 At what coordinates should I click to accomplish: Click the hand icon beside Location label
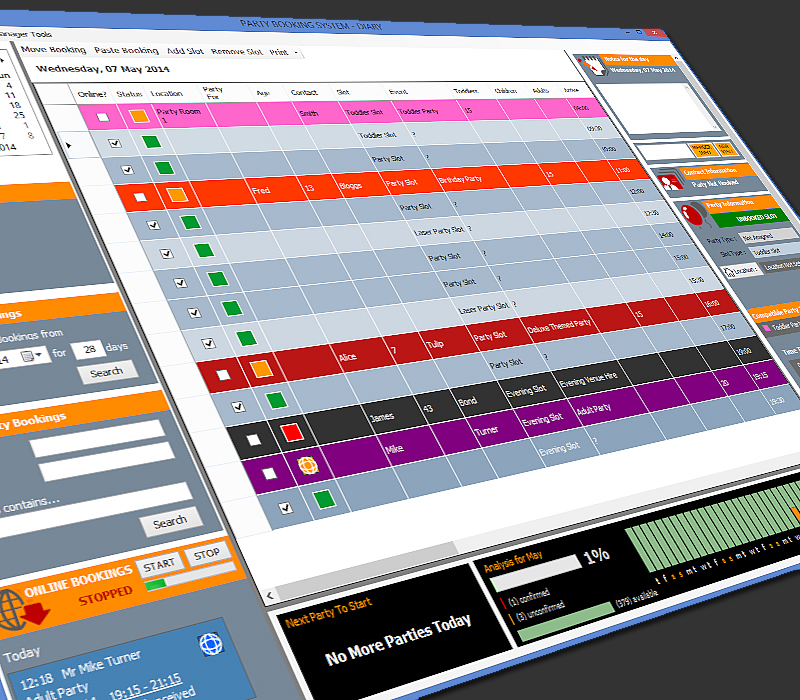[x=729, y=273]
